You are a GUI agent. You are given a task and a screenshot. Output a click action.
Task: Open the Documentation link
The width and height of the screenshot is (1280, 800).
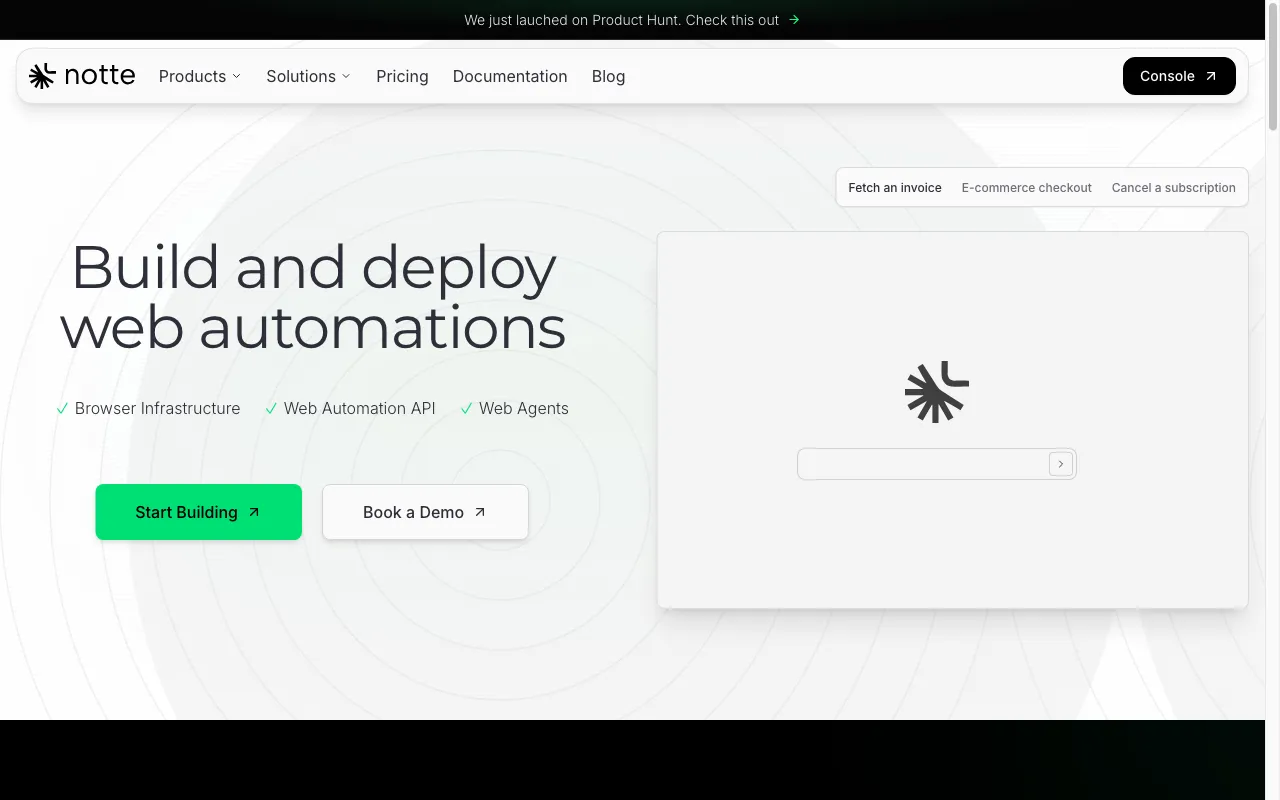pos(510,76)
